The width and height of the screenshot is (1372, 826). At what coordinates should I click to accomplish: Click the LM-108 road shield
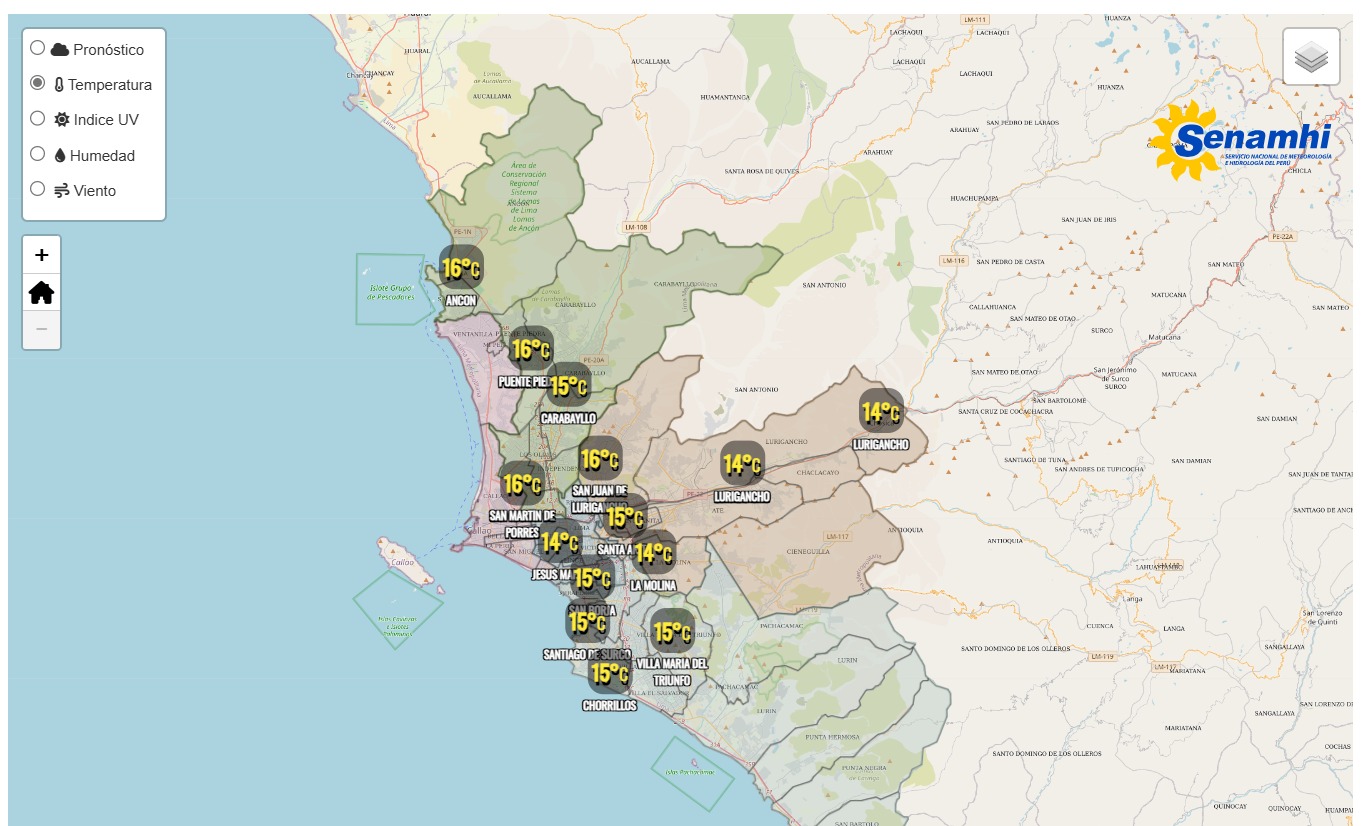click(637, 227)
